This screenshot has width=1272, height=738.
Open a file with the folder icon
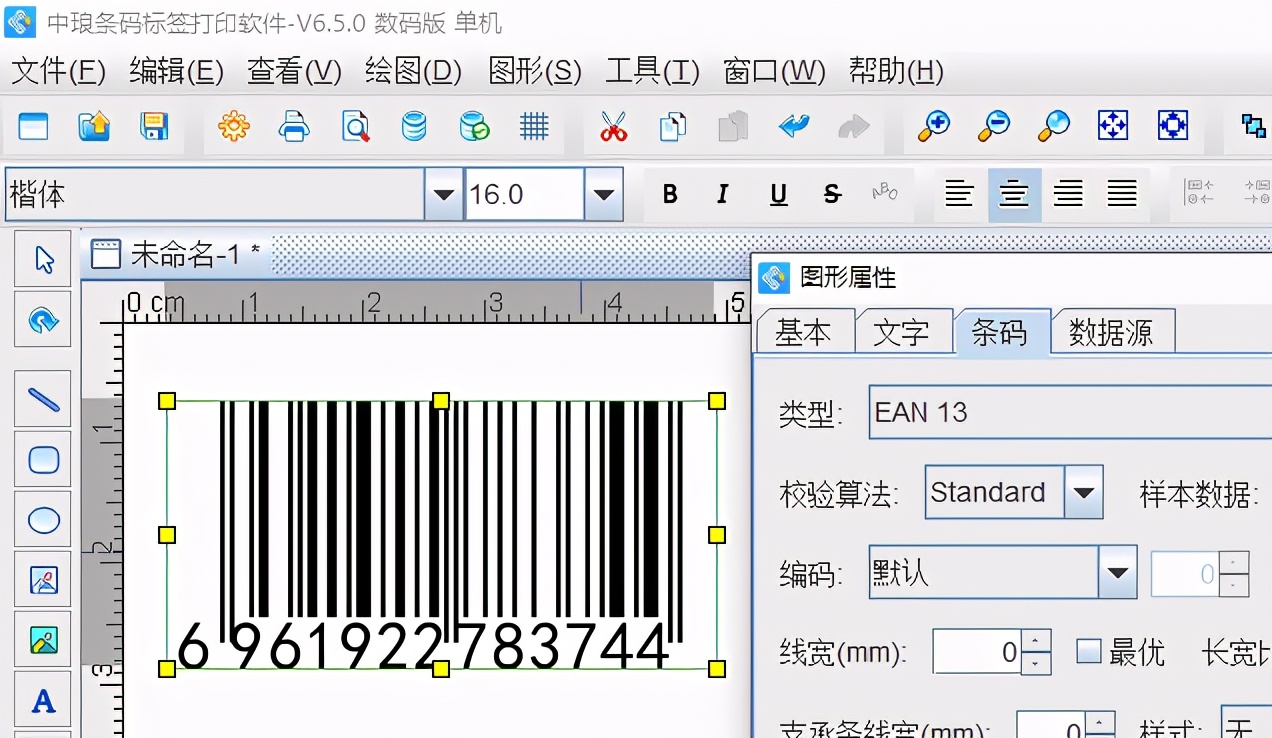point(93,126)
